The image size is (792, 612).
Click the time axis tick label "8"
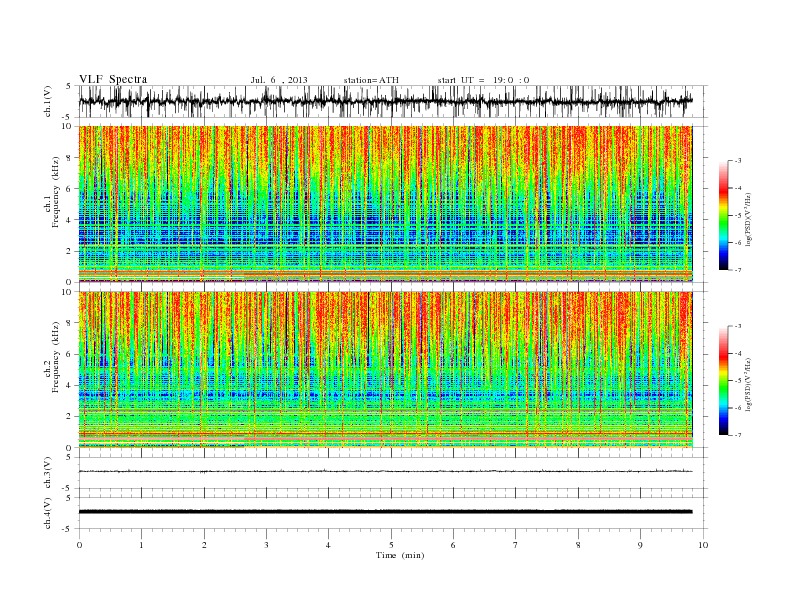click(578, 545)
